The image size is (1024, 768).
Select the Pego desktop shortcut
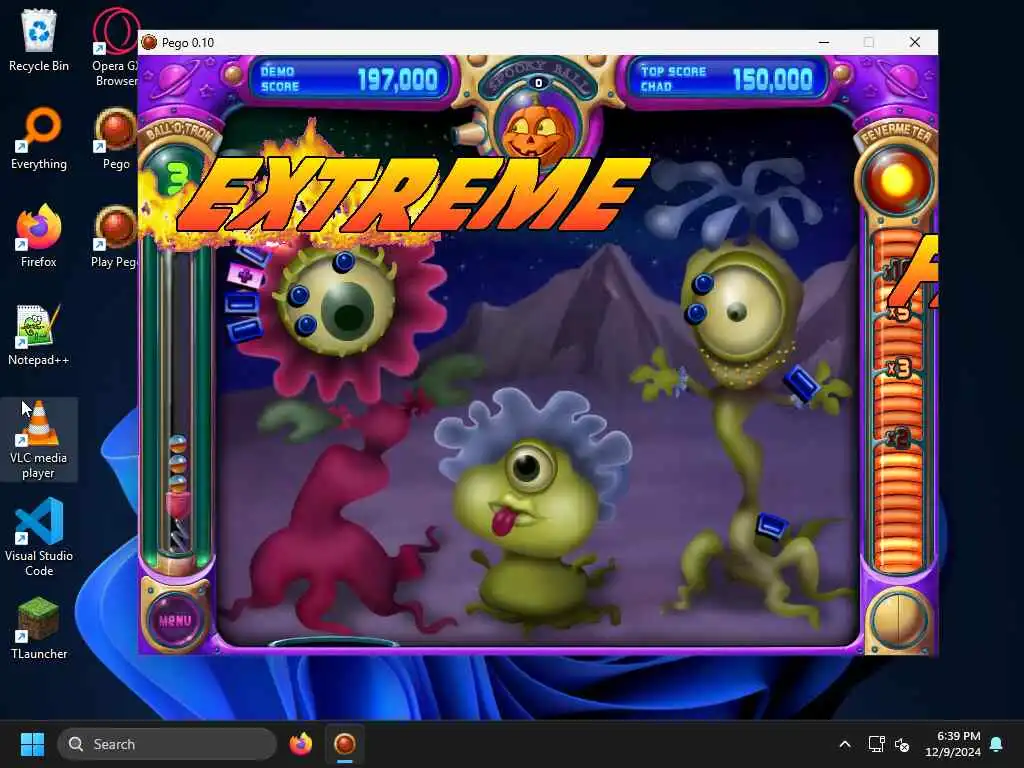tap(116, 138)
